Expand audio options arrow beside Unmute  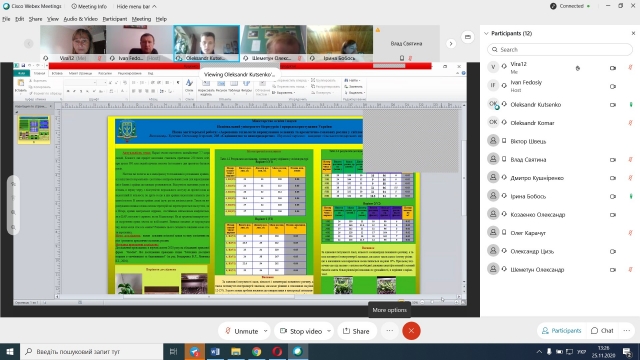tap(265, 331)
